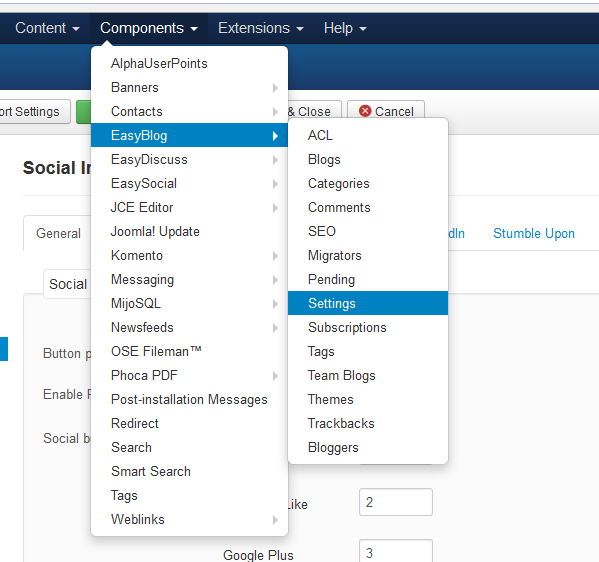Select Redirect menu entry

point(189,424)
